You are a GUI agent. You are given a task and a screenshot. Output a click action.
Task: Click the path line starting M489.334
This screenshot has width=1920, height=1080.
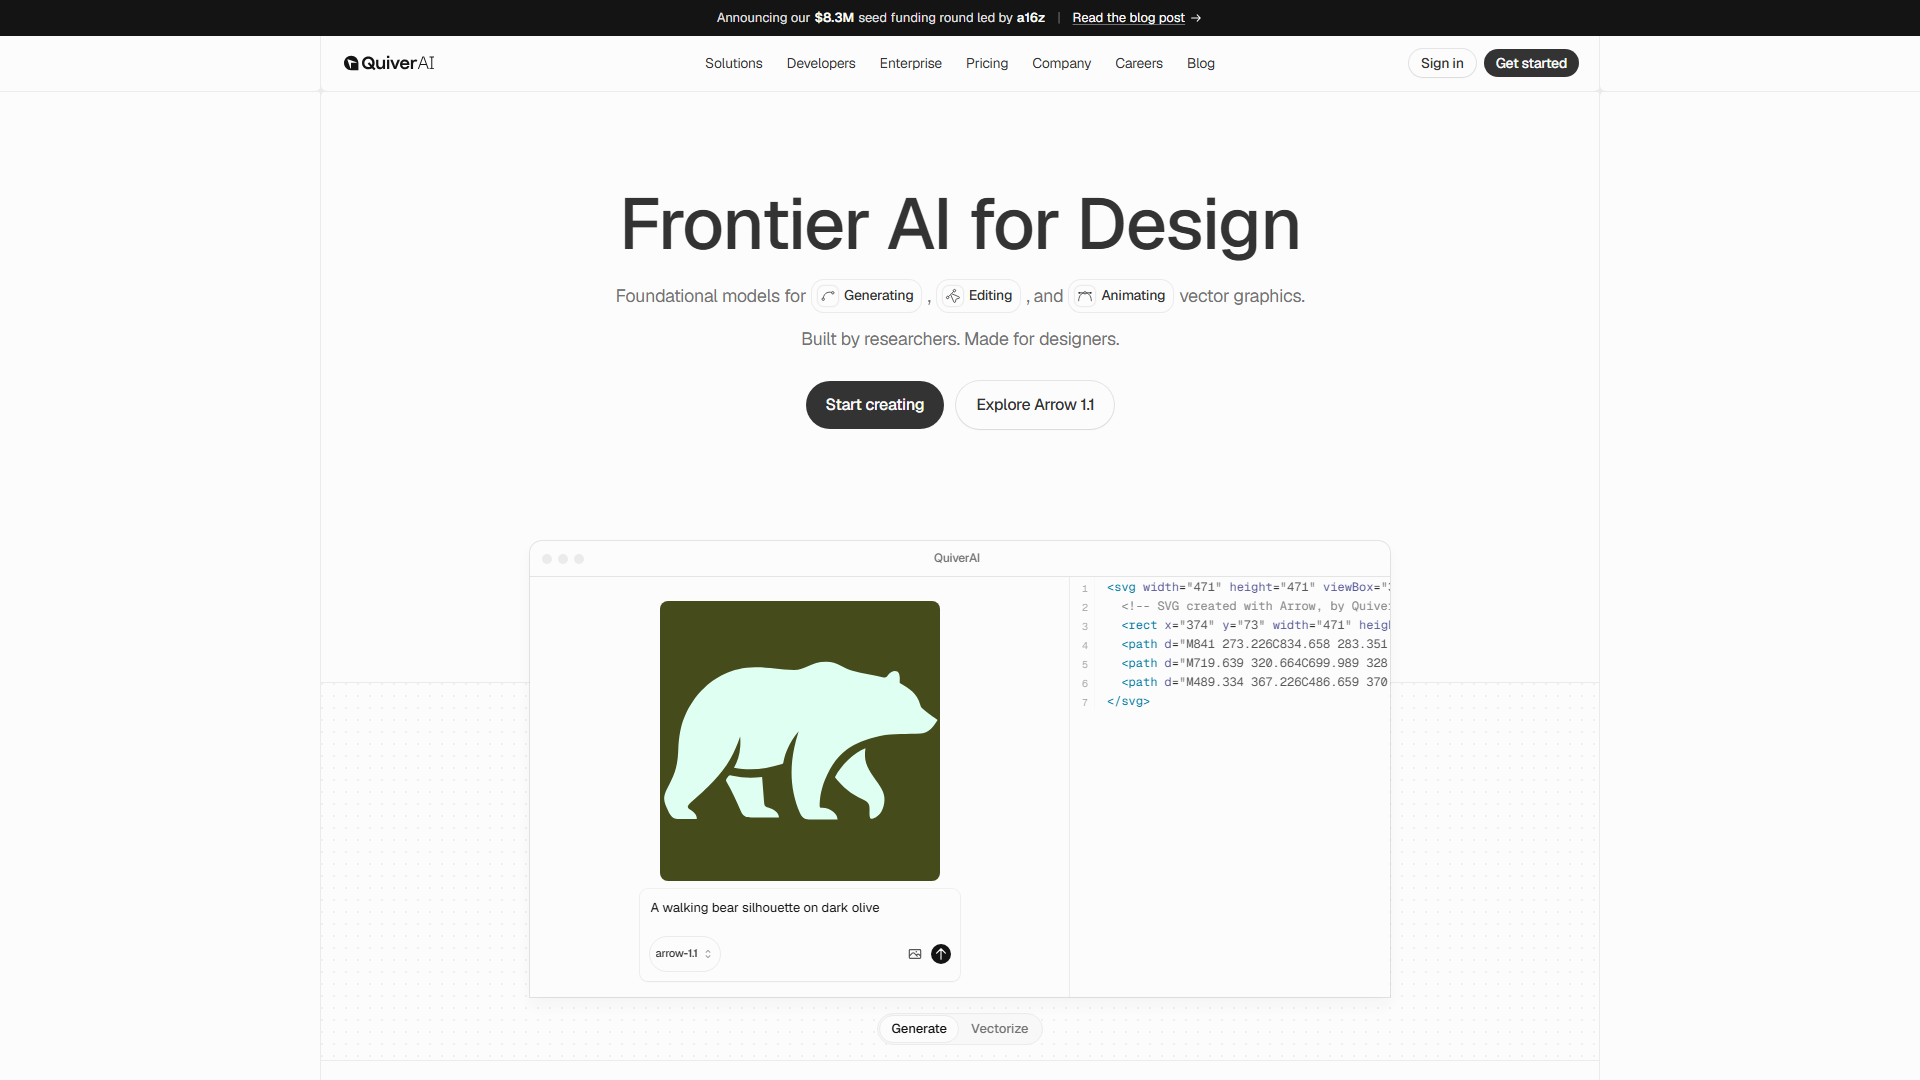pos(1254,682)
